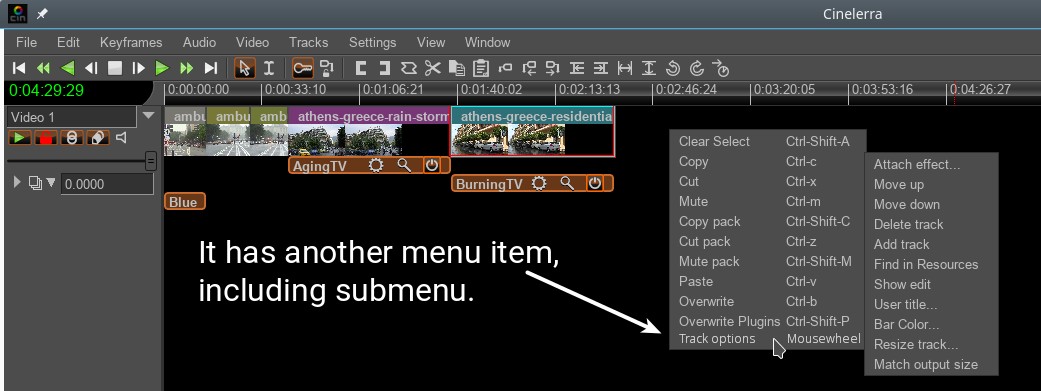Open the Keyframes menu
The height and width of the screenshot is (391, 1041).
point(131,42)
